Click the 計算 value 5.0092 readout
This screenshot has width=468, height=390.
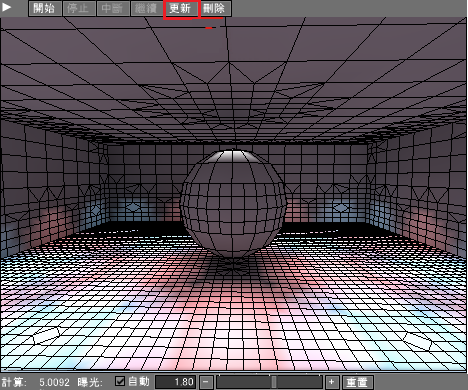click(54, 382)
